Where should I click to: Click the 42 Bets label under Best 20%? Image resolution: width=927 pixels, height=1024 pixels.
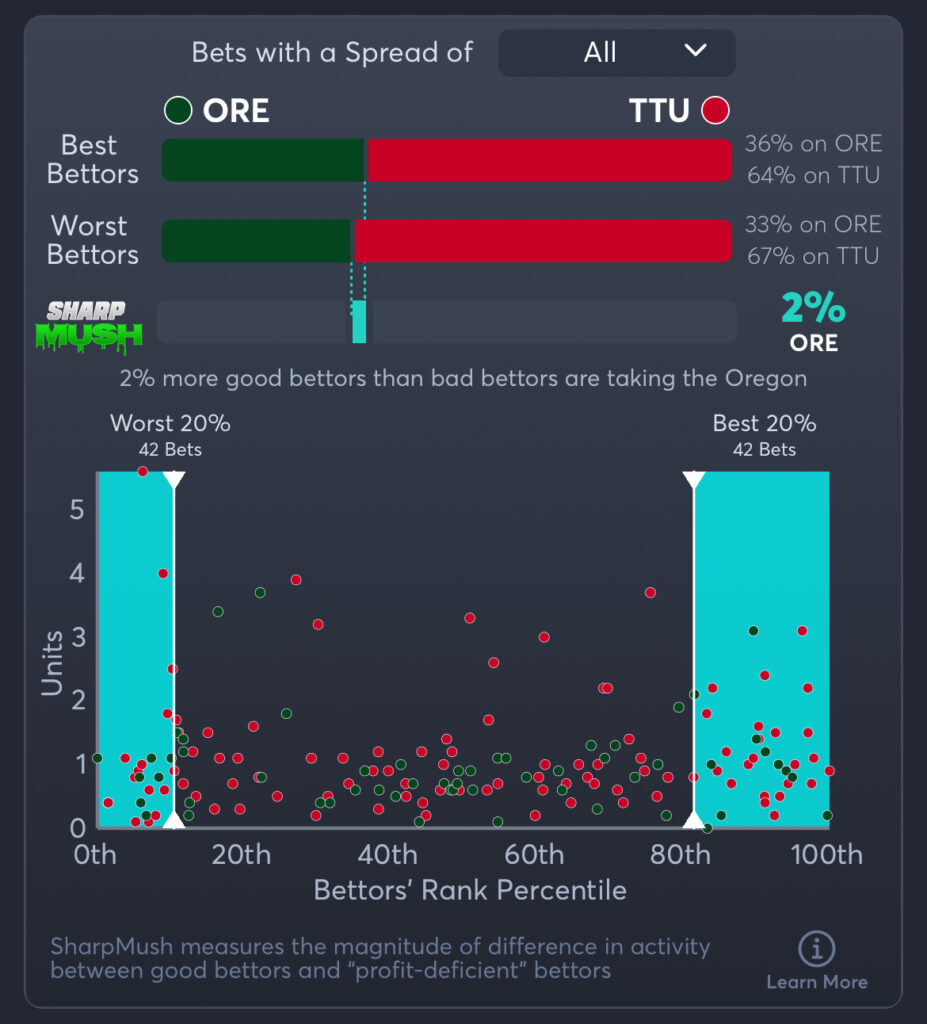(764, 449)
